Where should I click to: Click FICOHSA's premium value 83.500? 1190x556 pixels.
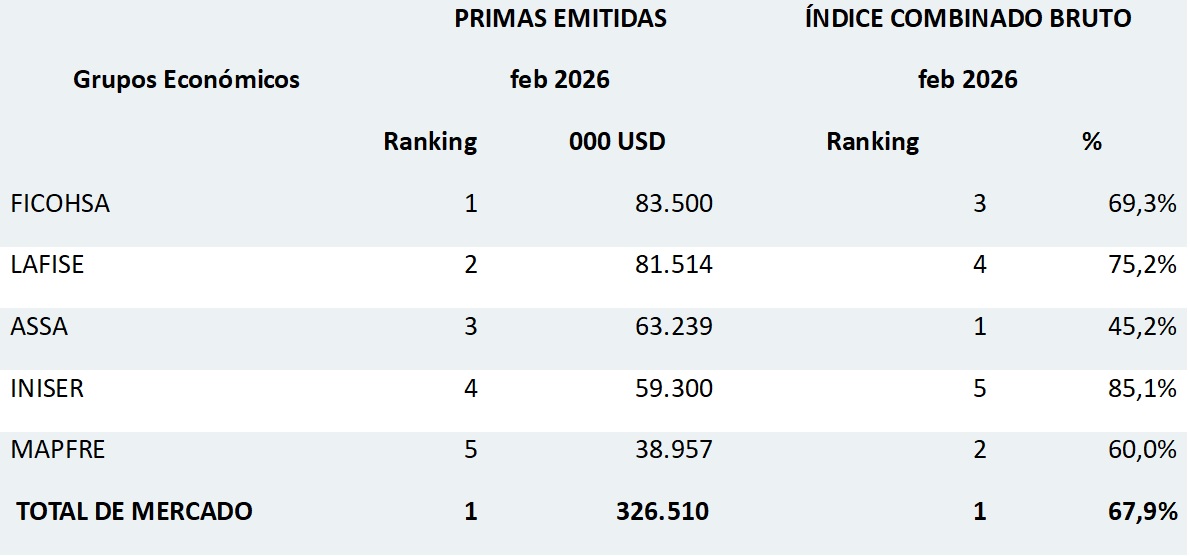673,204
